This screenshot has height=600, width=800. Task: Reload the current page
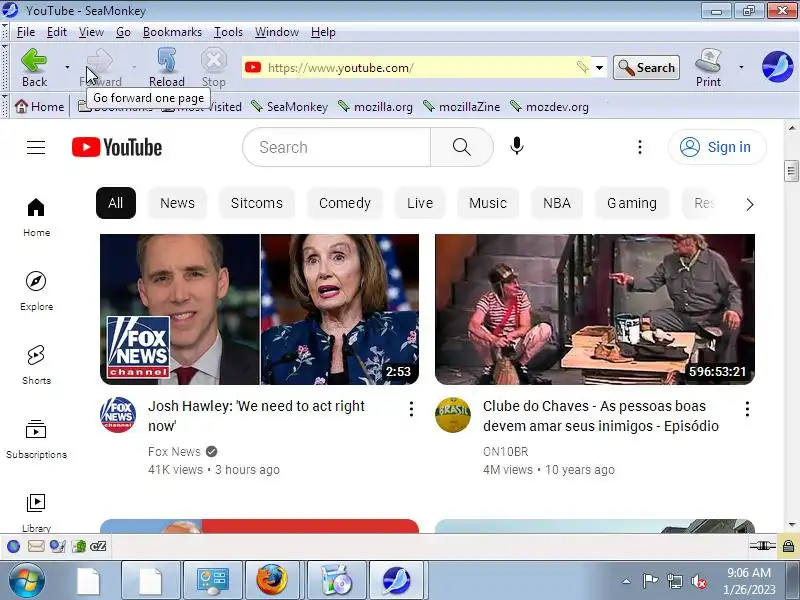point(166,67)
